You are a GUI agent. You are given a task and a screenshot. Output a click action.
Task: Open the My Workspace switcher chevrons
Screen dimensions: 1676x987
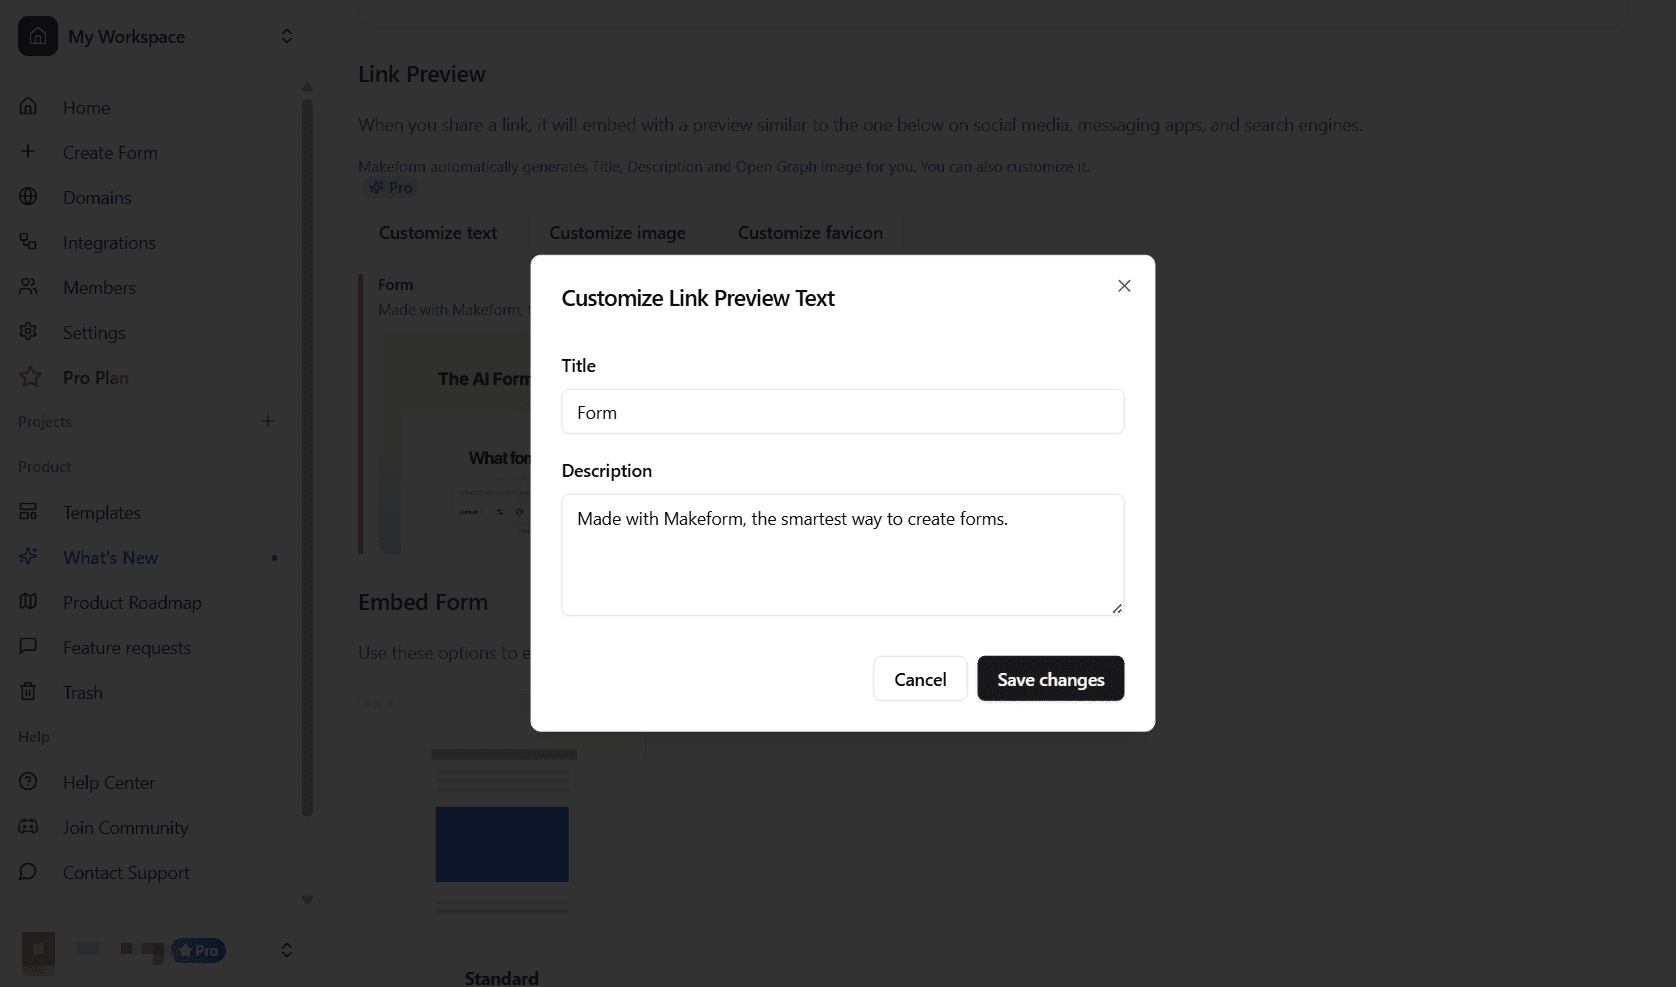[x=287, y=36]
